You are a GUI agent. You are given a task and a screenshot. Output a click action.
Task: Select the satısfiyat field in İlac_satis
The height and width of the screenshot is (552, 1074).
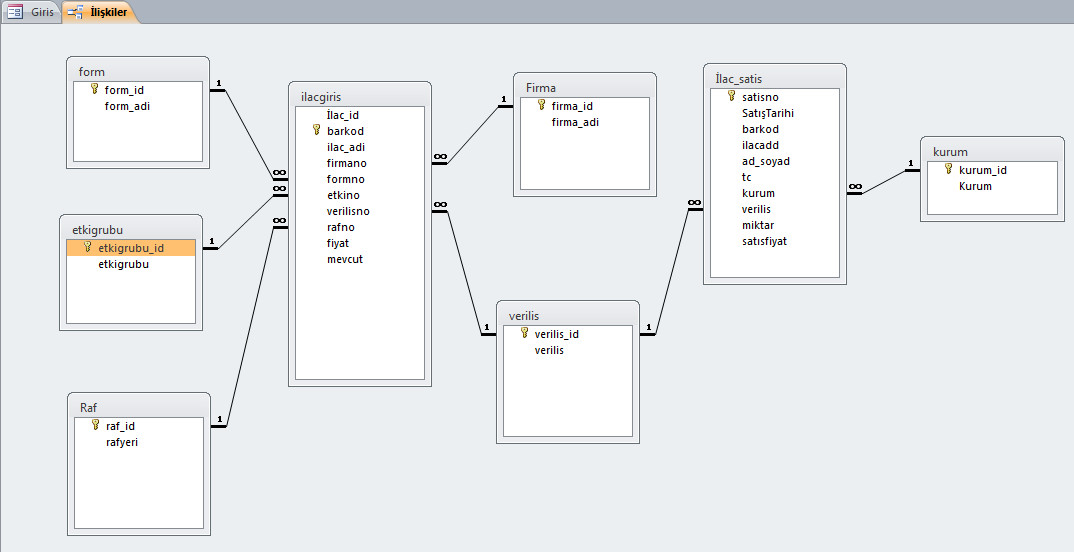(x=764, y=241)
